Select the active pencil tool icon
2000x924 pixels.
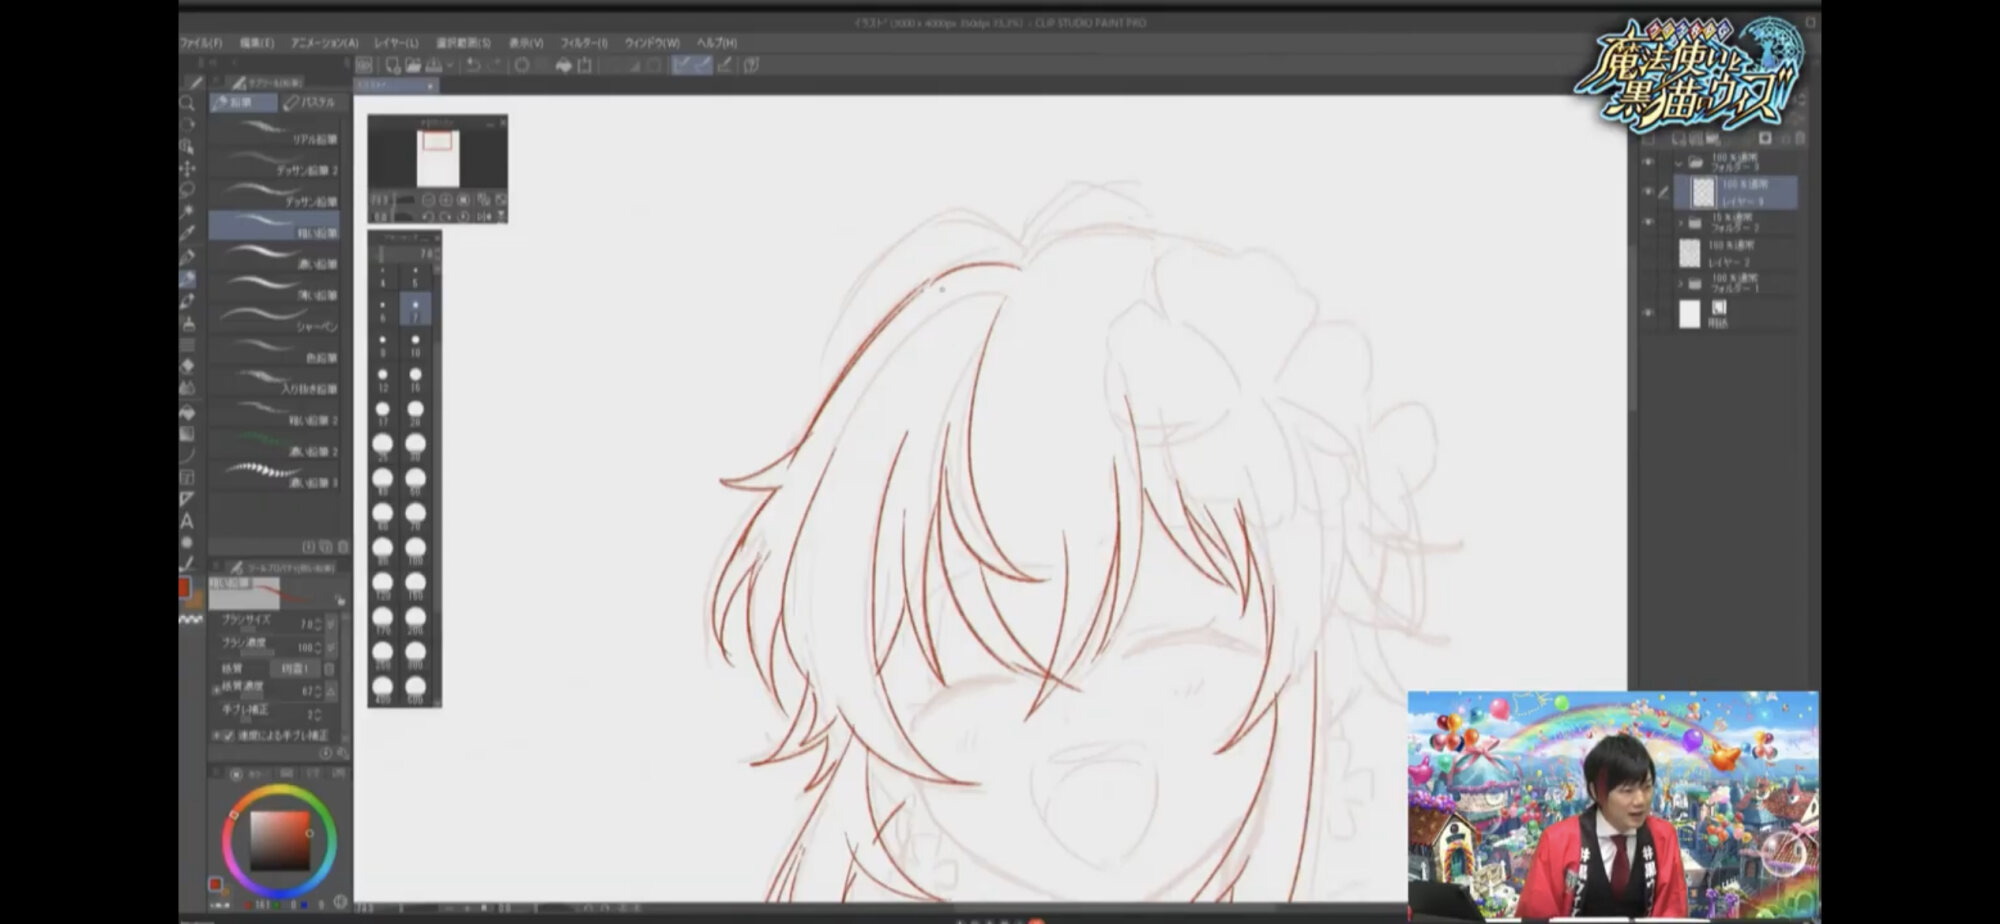point(187,279)
